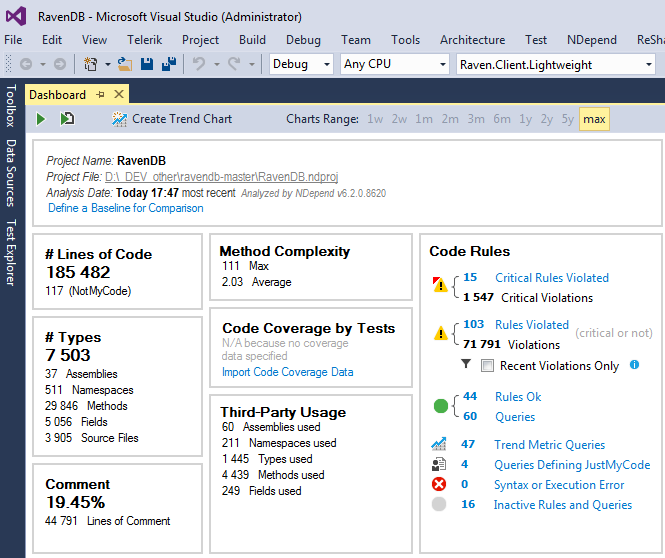Click the Navigate Forward arrow icon
This screenshot has width=665, height=558.
click(60, 64)
